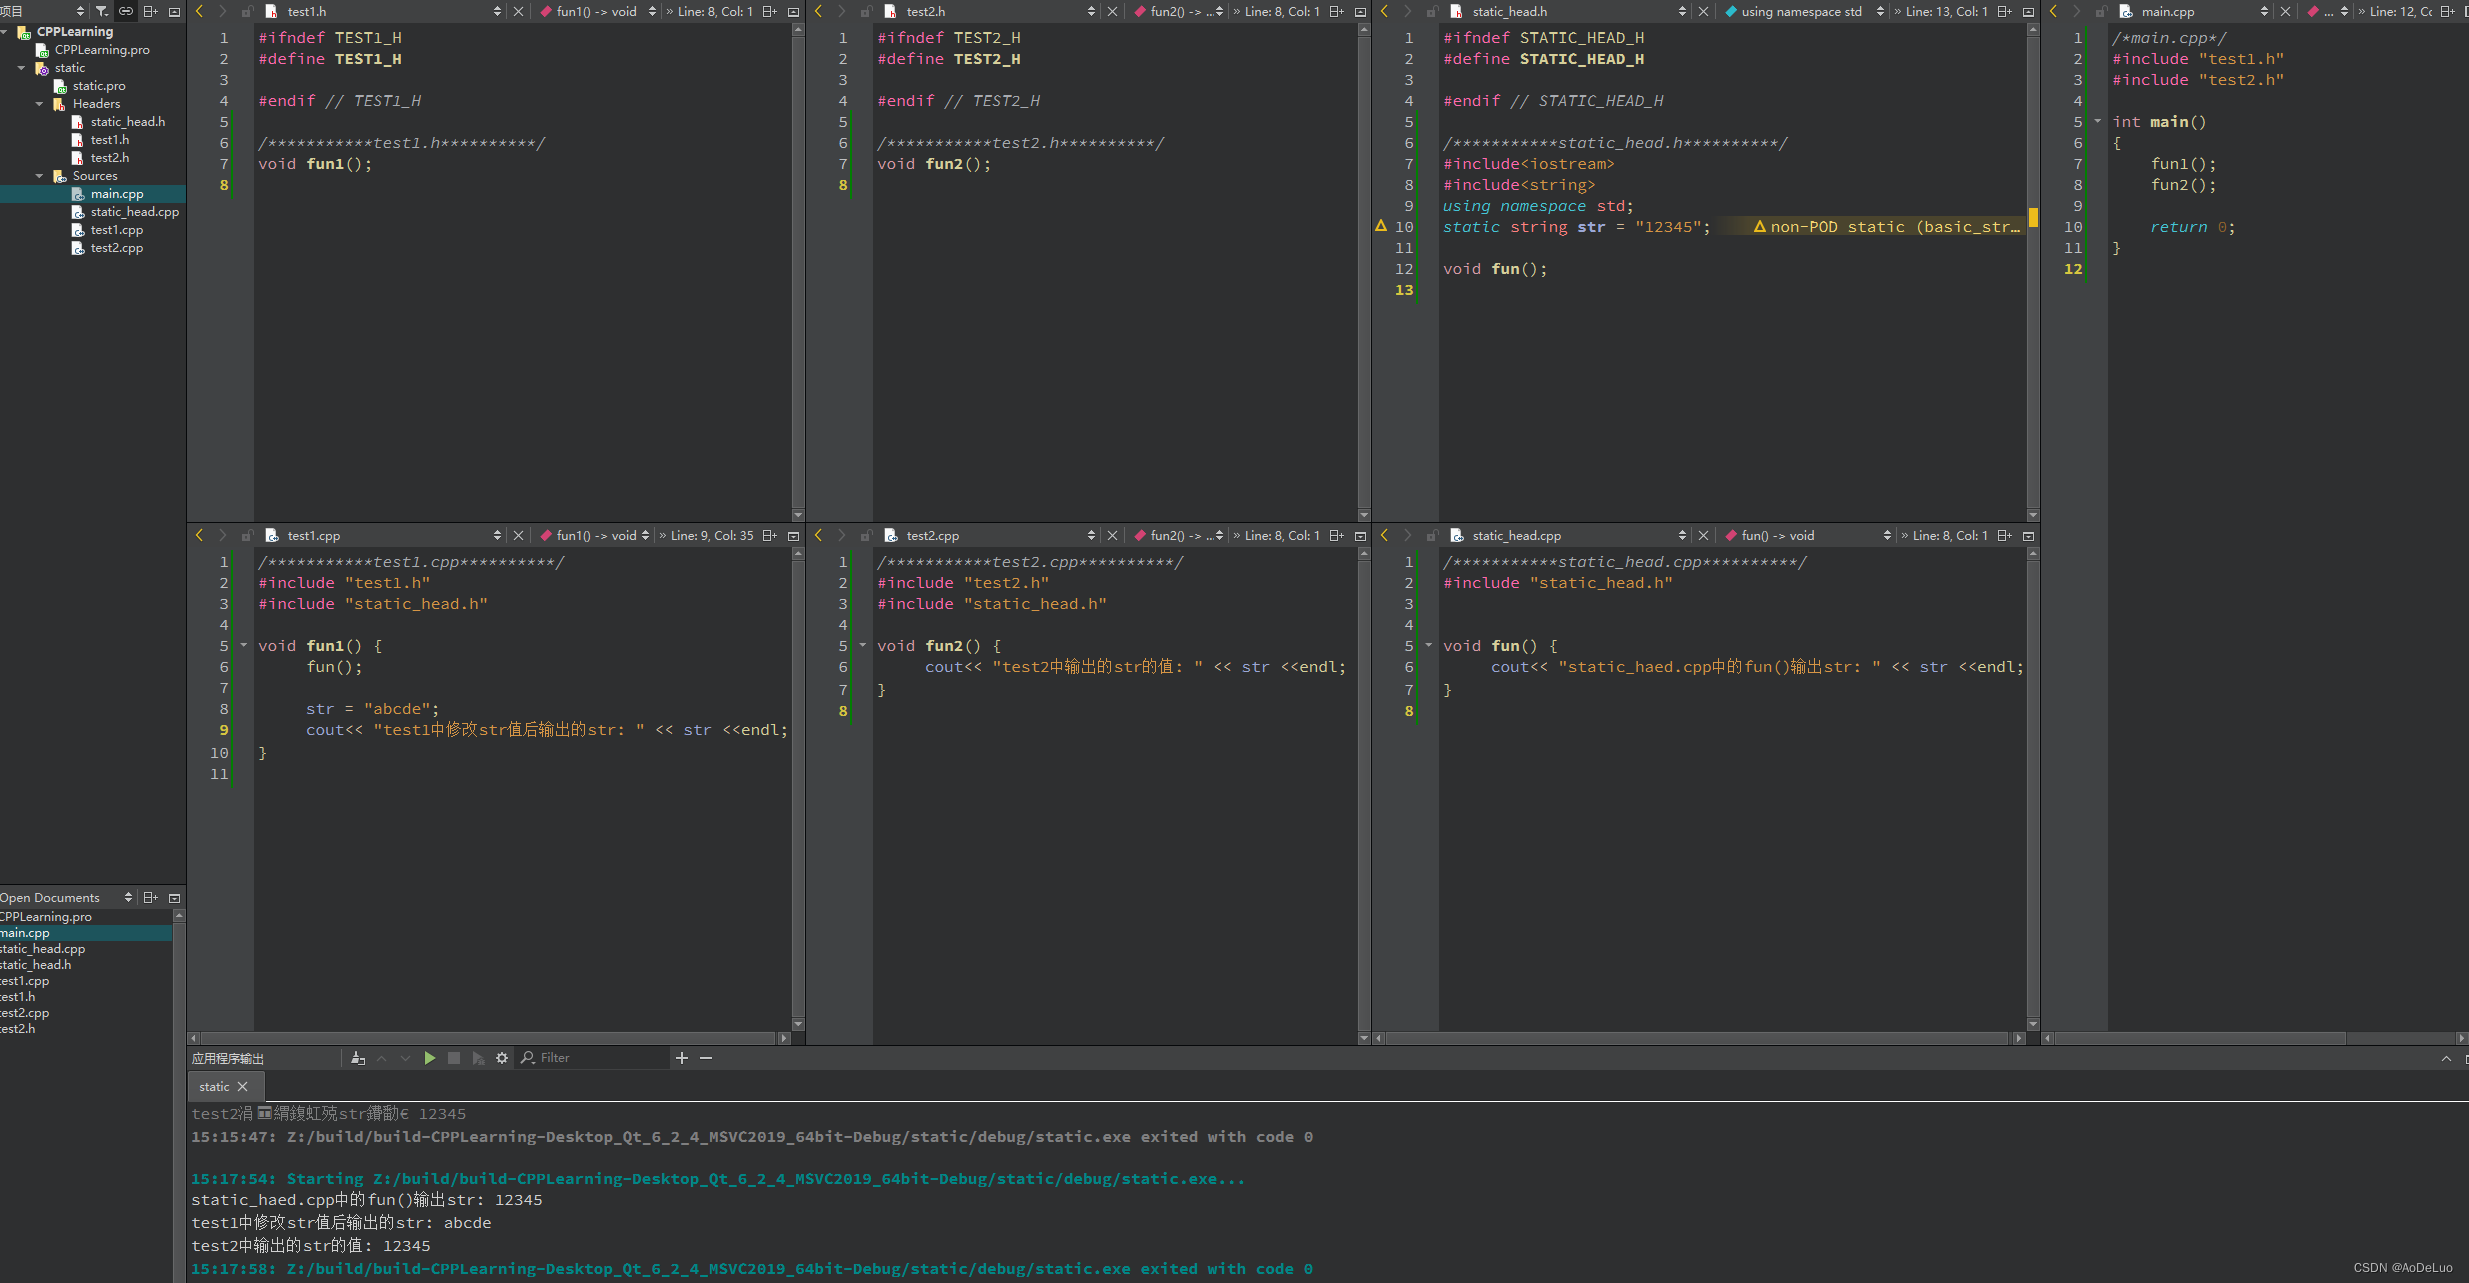Split the test1.cpp editor view
The image size is (2469, 1283).
click(x=769, y=536)
